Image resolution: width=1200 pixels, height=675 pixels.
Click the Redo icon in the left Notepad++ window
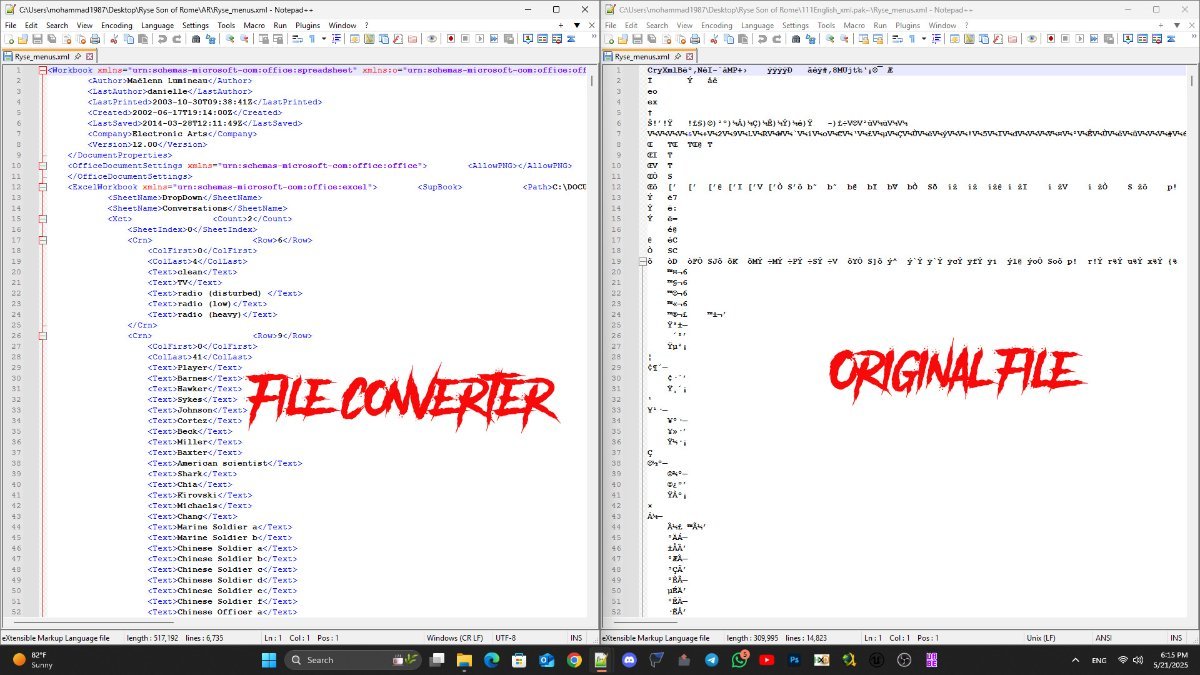click(x=177, y=39)
